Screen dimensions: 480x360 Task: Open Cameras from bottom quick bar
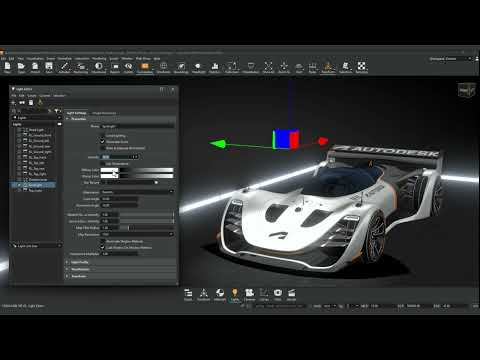coord(249,295)
